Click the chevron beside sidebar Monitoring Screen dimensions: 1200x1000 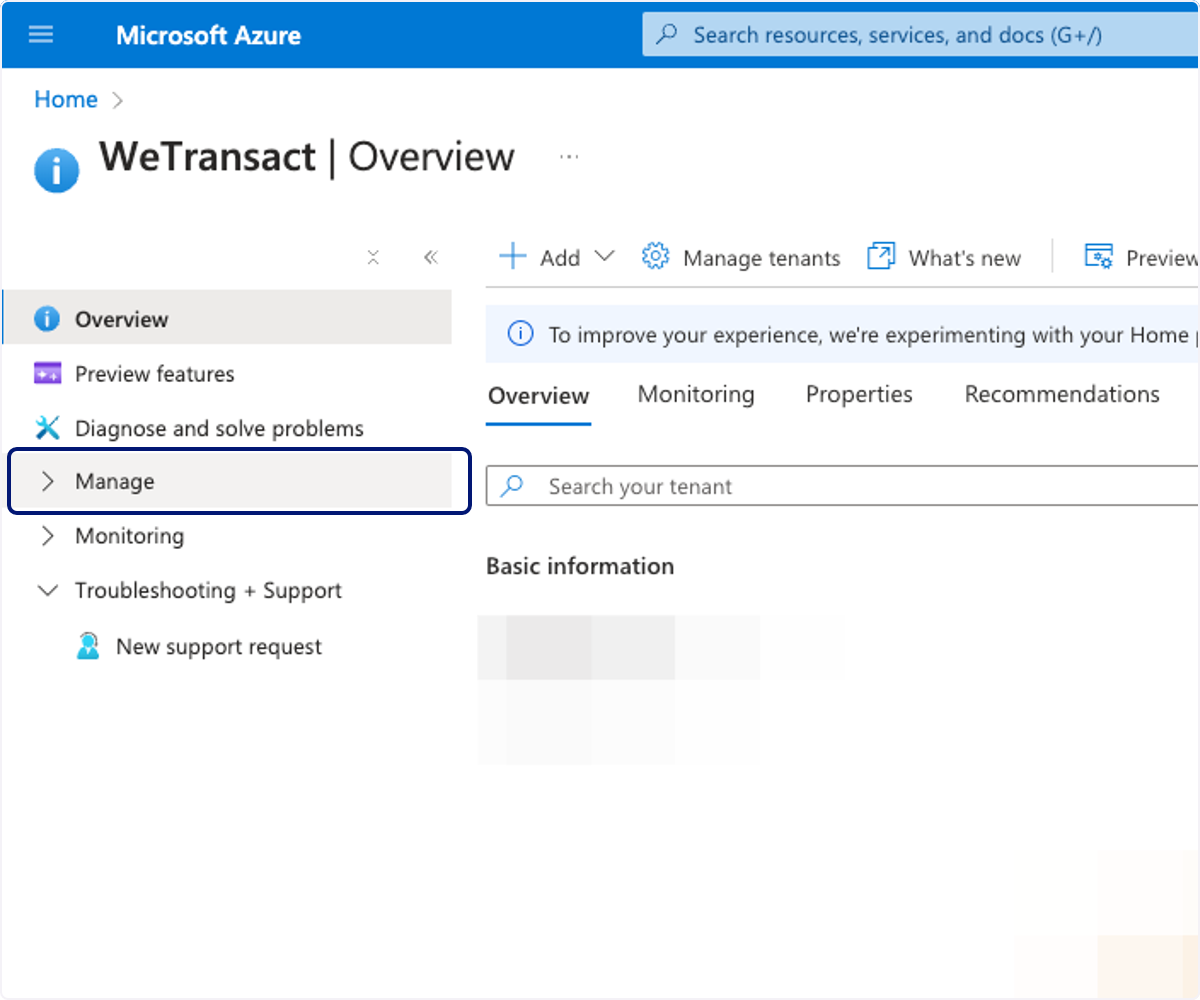point(47,536)
